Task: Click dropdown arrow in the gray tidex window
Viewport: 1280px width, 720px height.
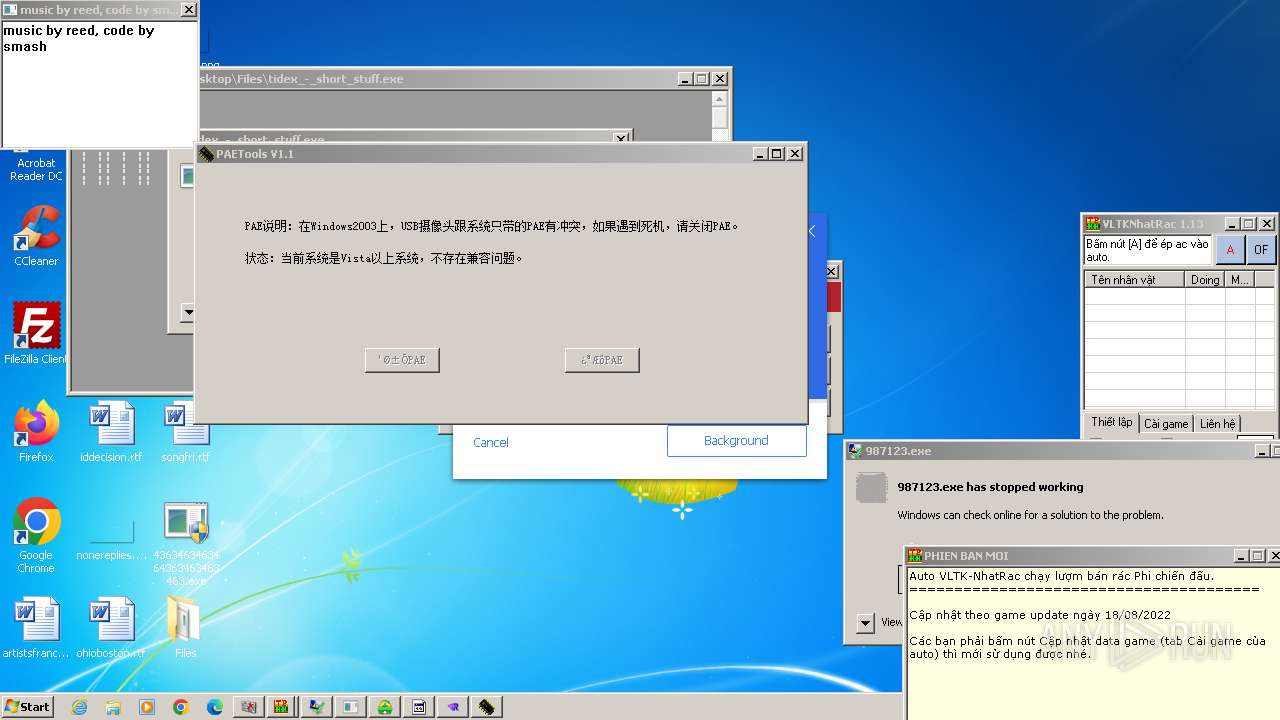Action: [187, 313]
